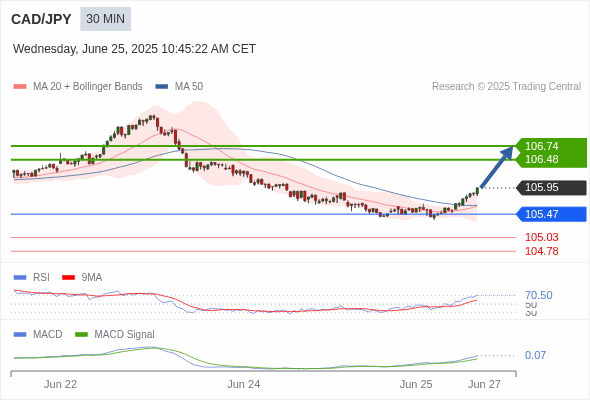Screen dimensions: 590x400
Task: Click the blue upward forecast arrow
Action: [x=496, y=167]
